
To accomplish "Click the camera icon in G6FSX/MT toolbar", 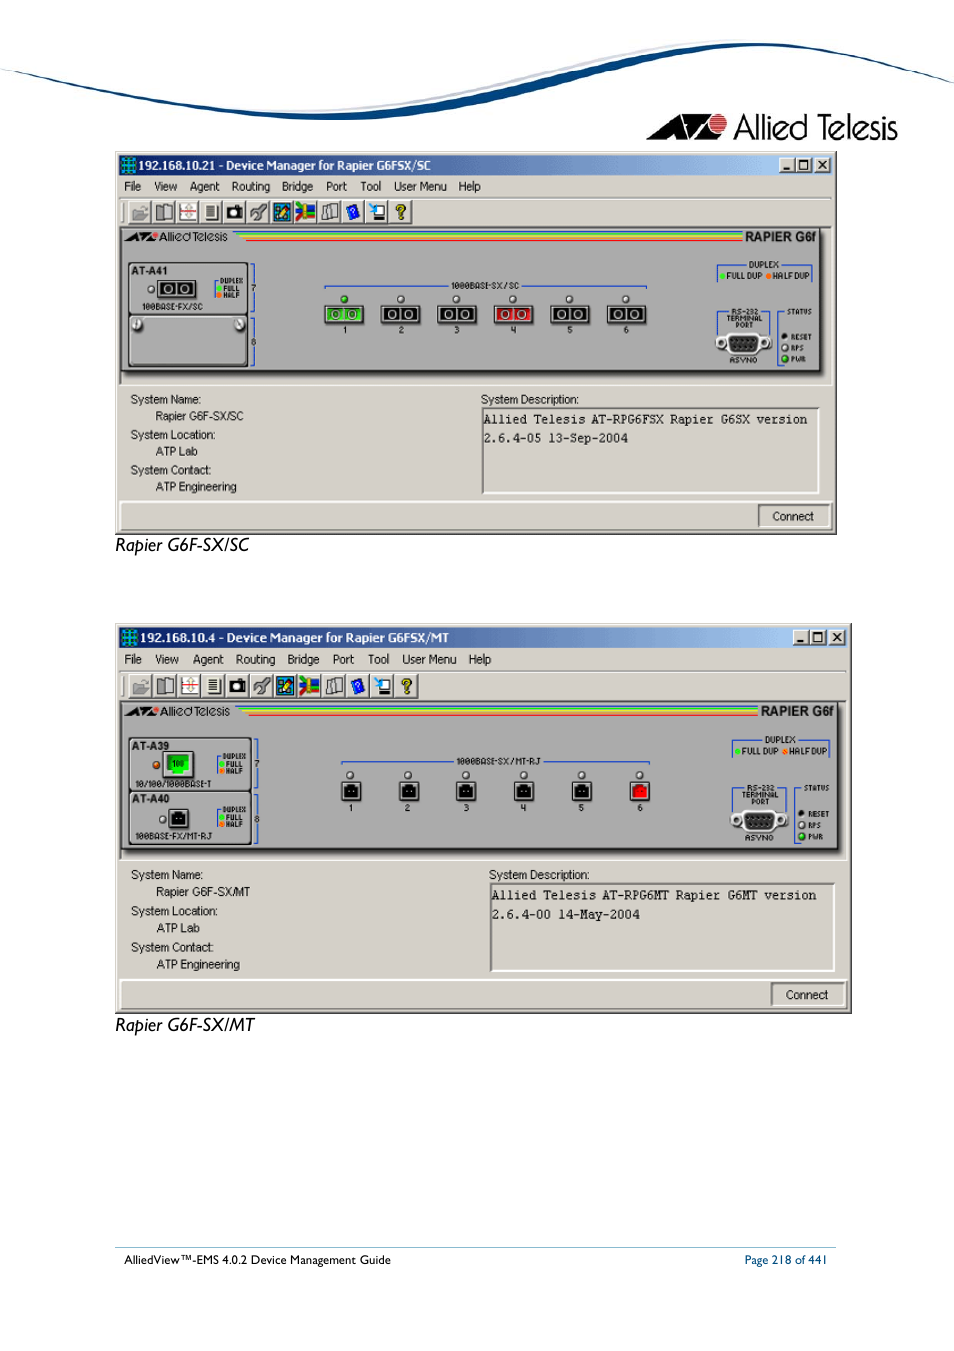I will point(237,686).
